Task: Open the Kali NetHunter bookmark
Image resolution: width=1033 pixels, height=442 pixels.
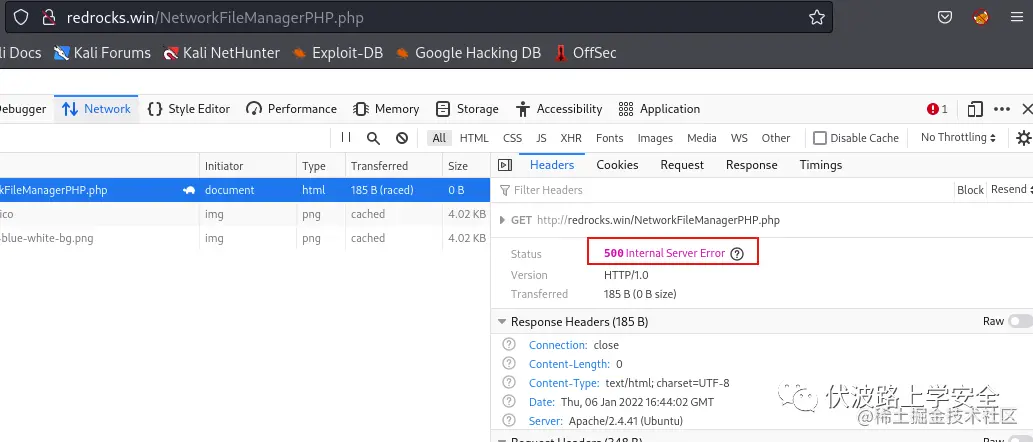Action: (221, 53)
